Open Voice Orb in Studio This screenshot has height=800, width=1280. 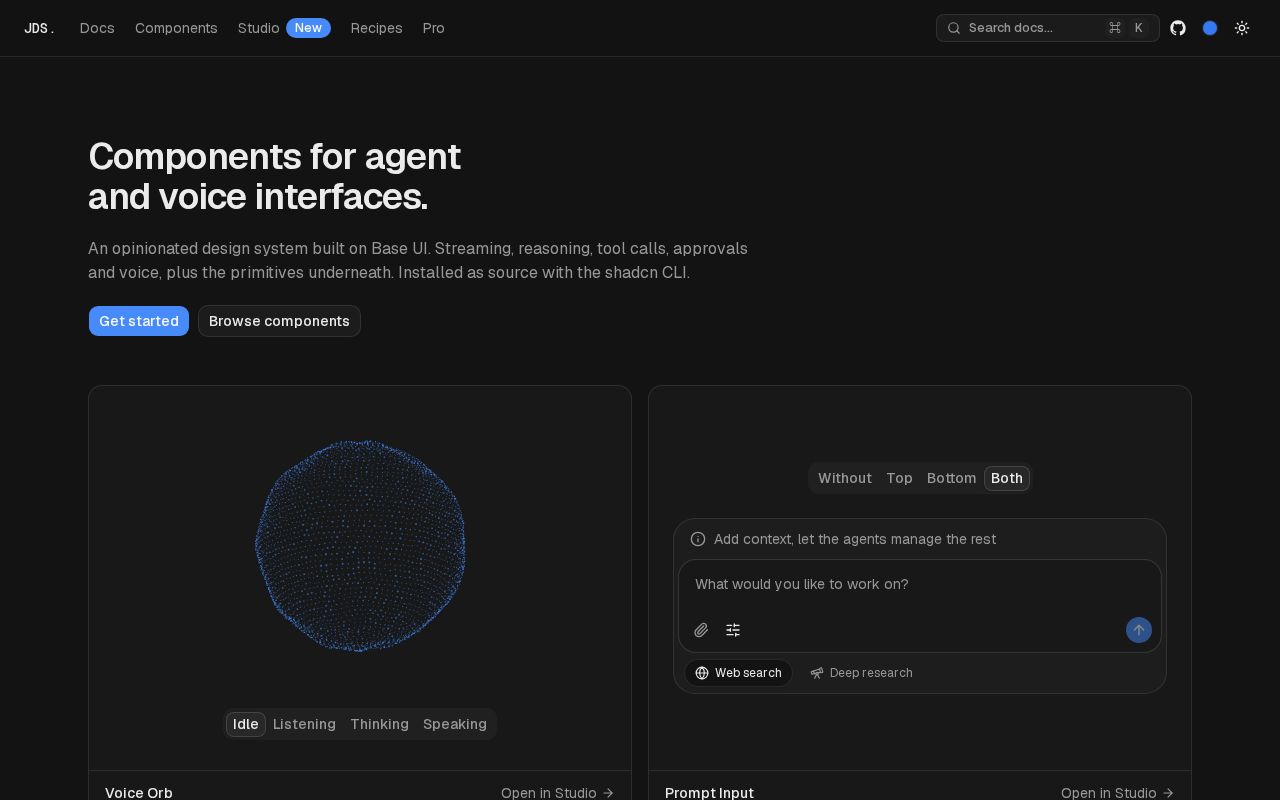pyautogui.click(x=557, y=793)
